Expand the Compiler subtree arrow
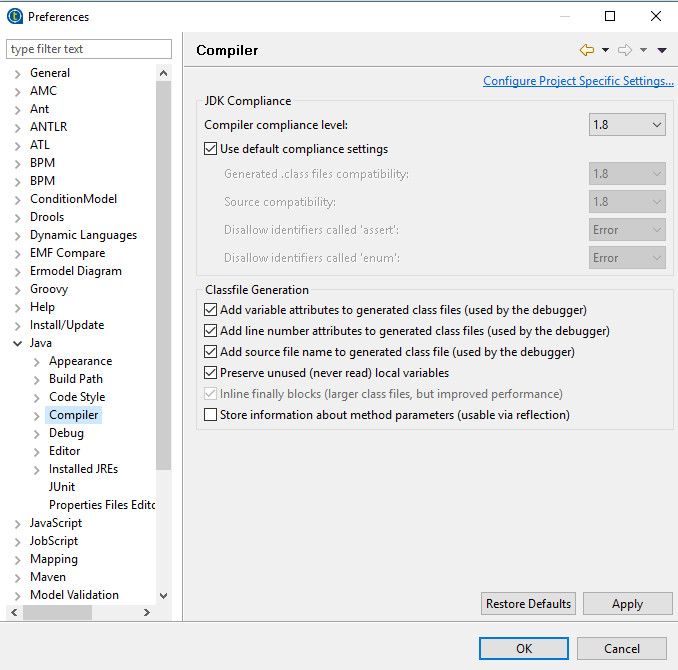This screenshot has height=670, width=678. 36,416
